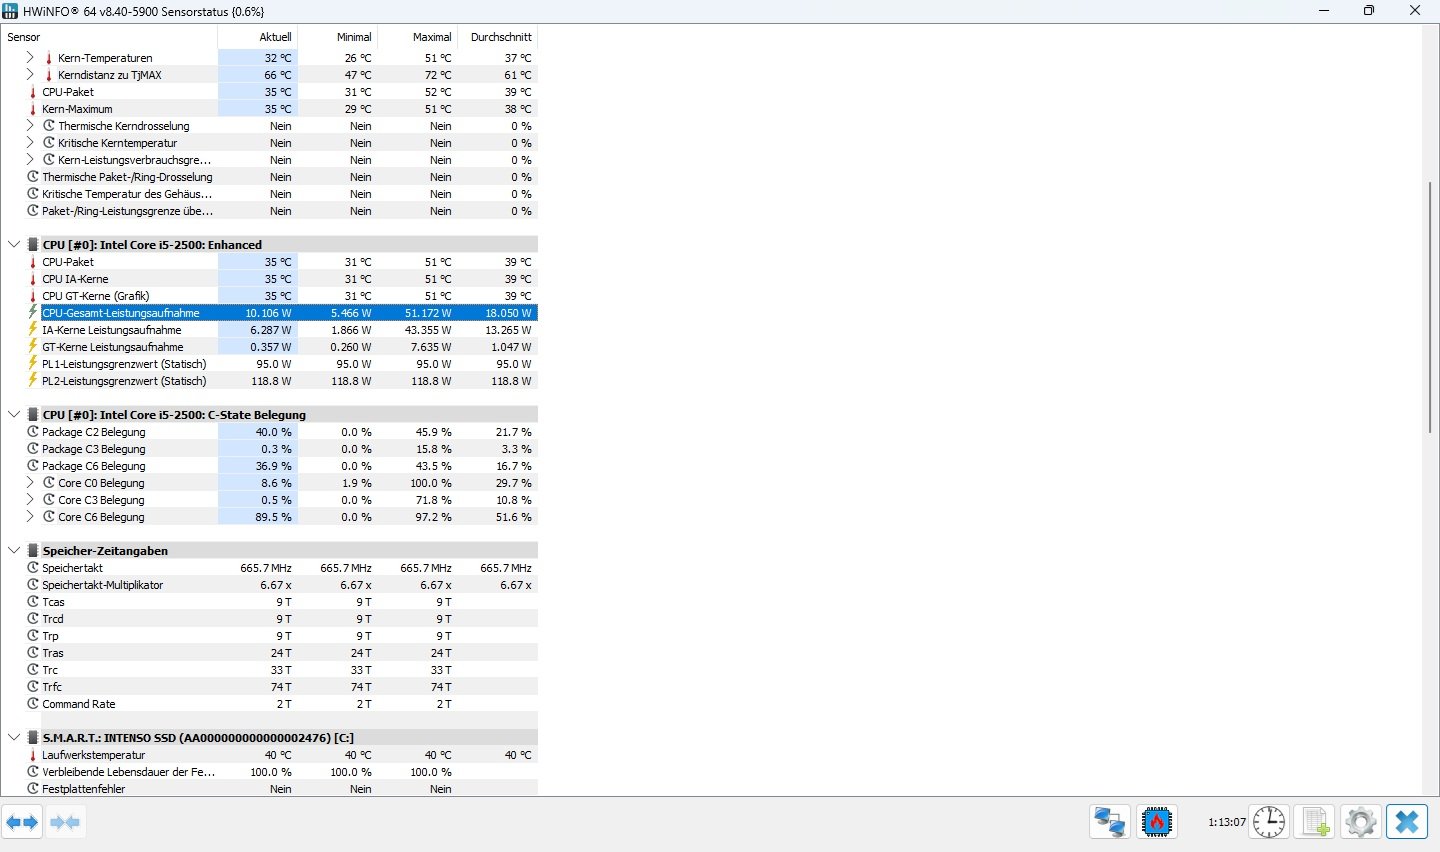Screen dimensions: 1440x852
Task: Click the collapse columns inward arrows button
Action: tap(65, 822)
